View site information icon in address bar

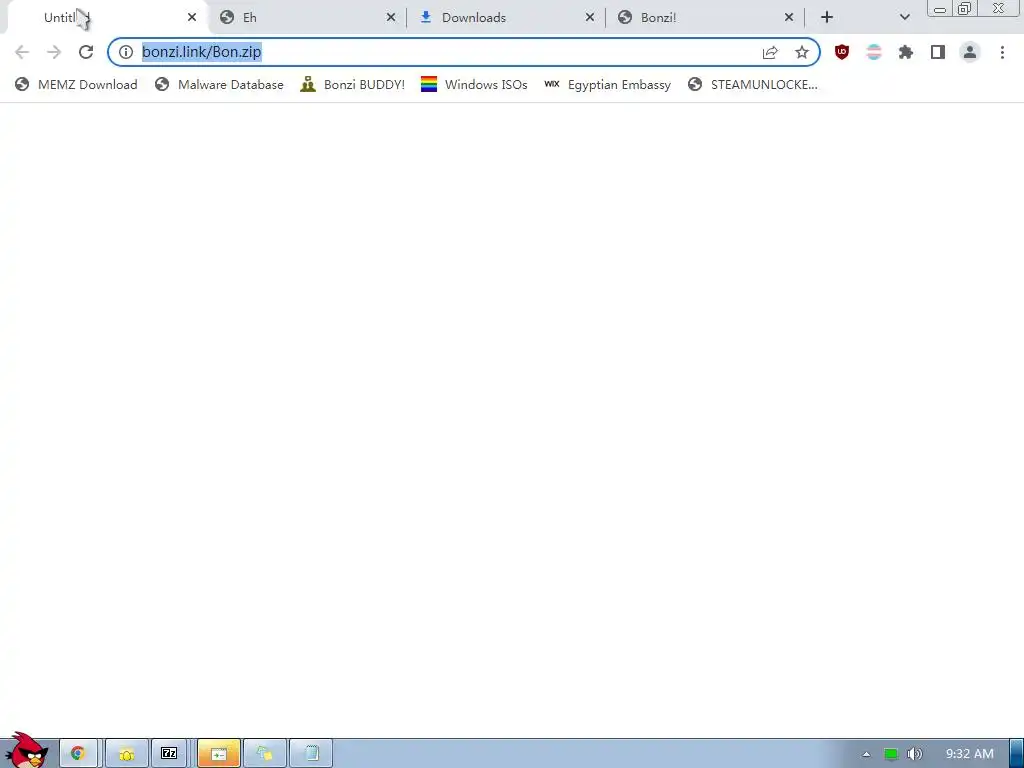pyautogui.click(x=126, y=52)
